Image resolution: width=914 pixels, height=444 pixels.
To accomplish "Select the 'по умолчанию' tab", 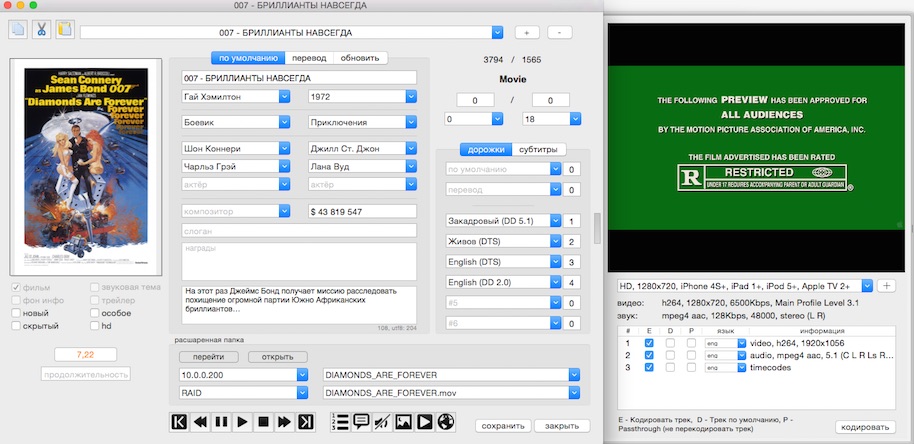I will tap(248, 58).
